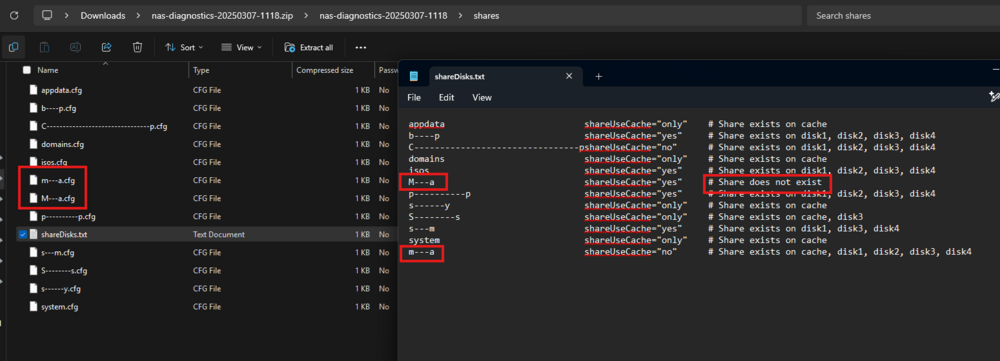Click the Text Document type cell
The height and width of the screenshot is (361, 1000).
click(x=219, y=234)
